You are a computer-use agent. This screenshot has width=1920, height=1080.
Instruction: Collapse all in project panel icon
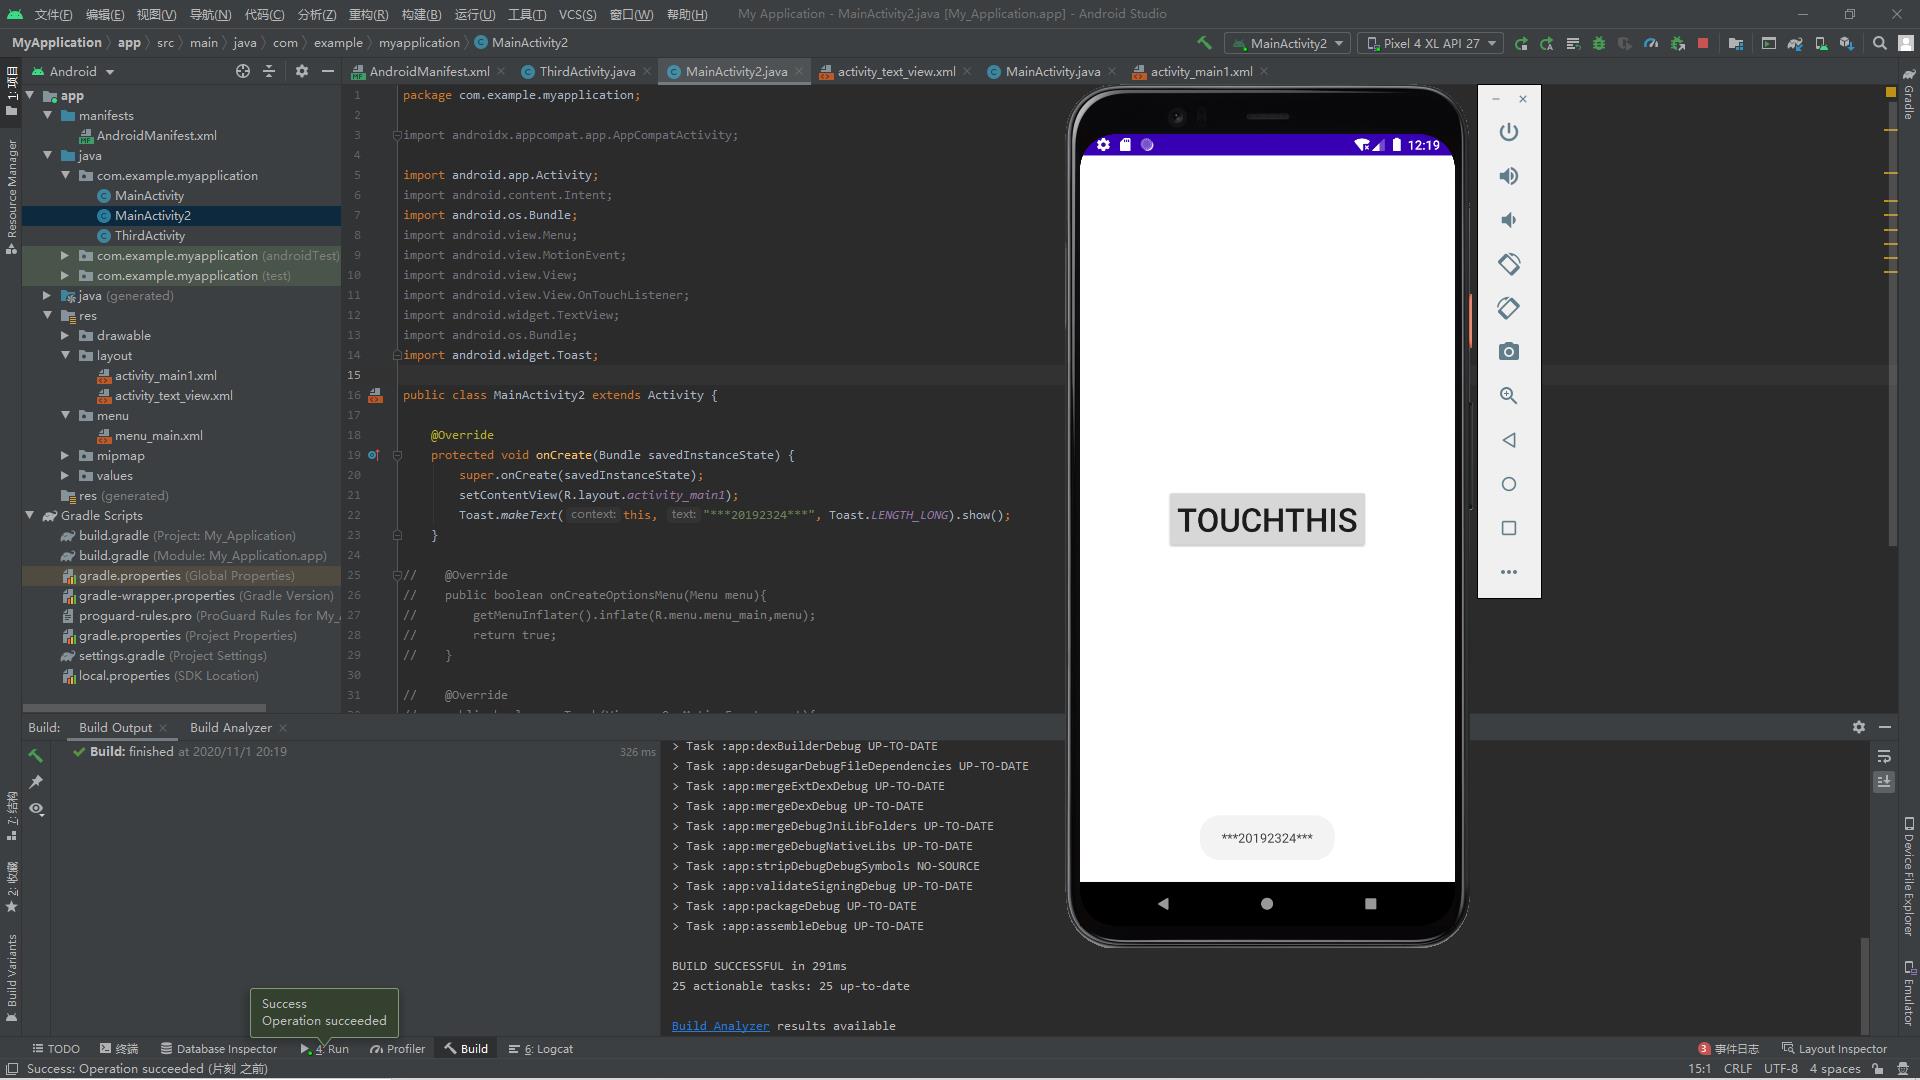[269, 71]
